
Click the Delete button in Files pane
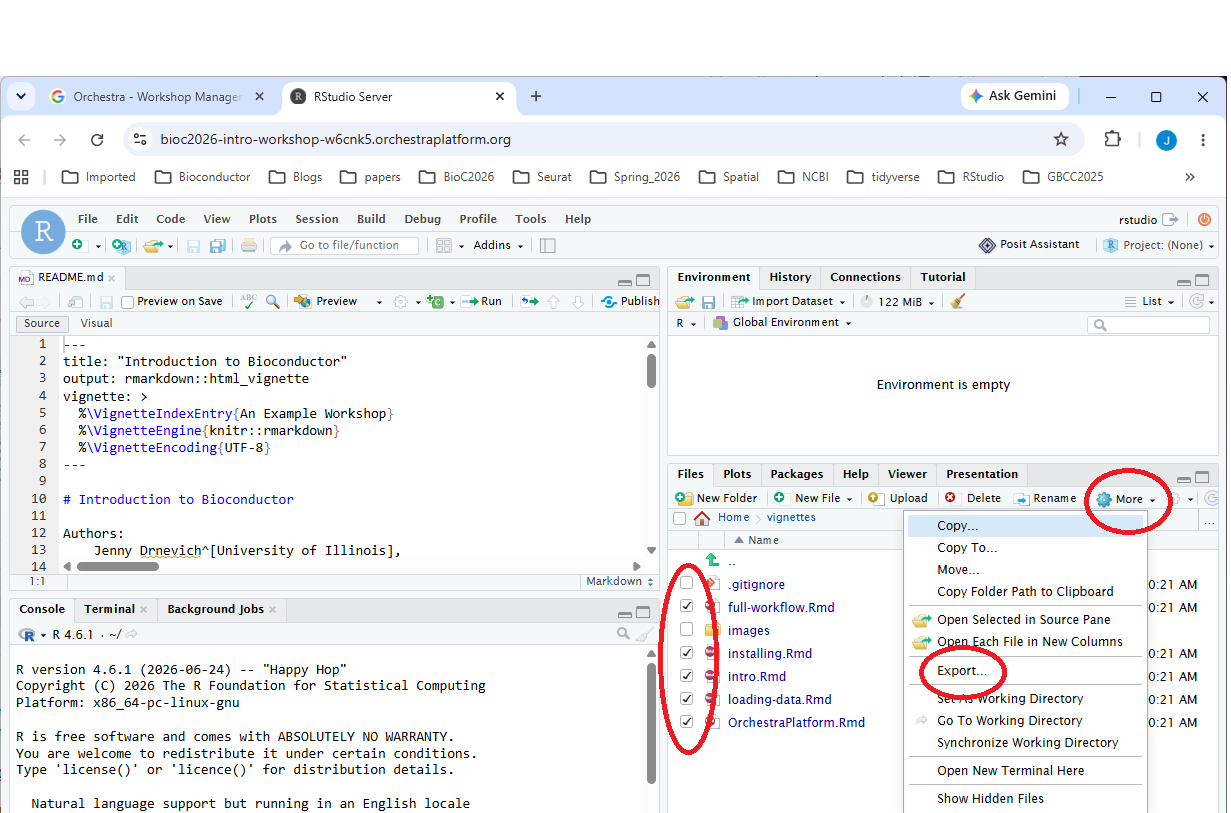tap(973, 498)
